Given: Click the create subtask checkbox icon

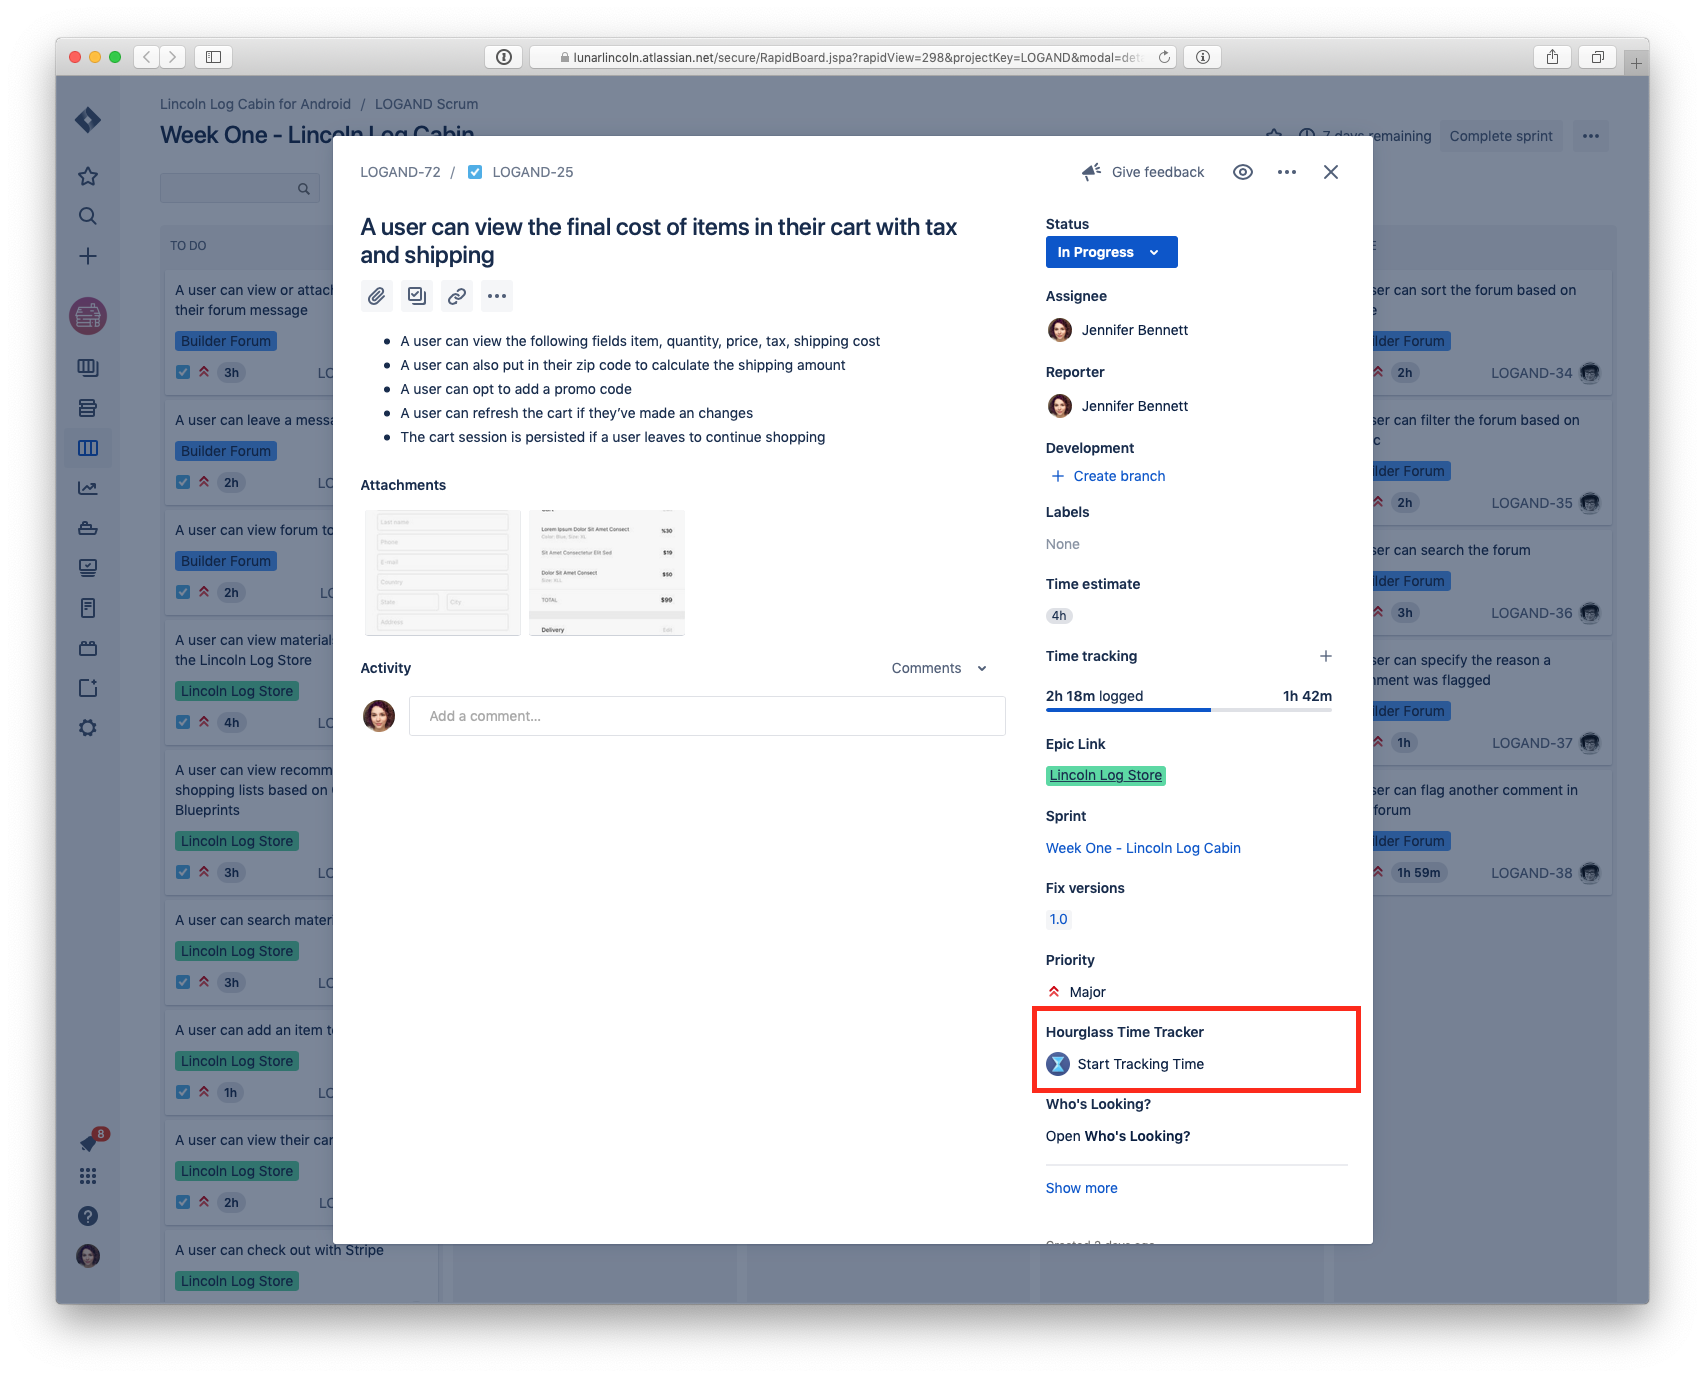Looking at the screenshot, I should 417,296.
